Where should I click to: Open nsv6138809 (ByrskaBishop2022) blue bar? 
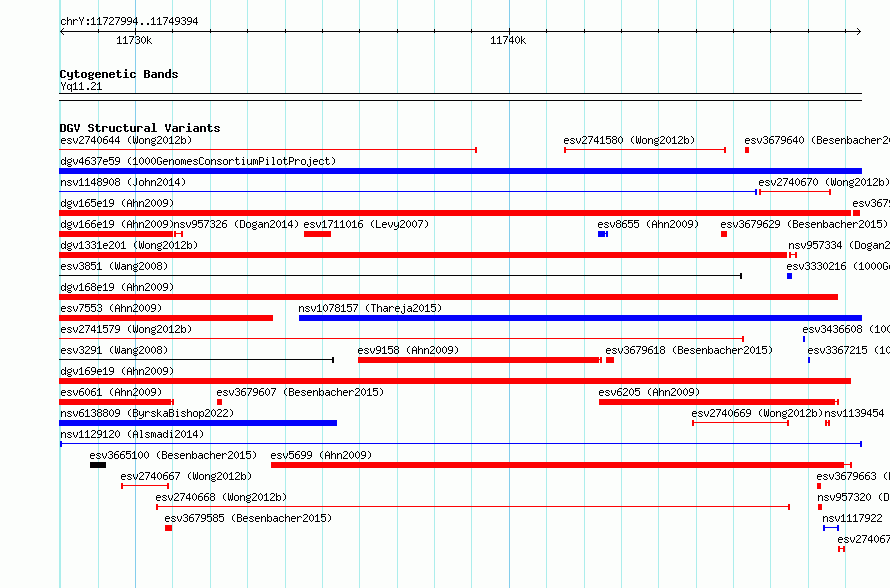click(x=198, y=423)
